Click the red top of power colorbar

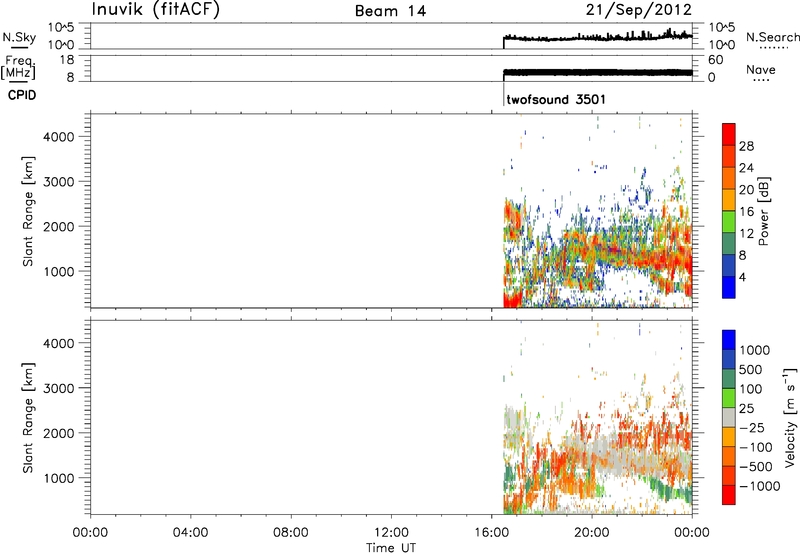(729, 133)
